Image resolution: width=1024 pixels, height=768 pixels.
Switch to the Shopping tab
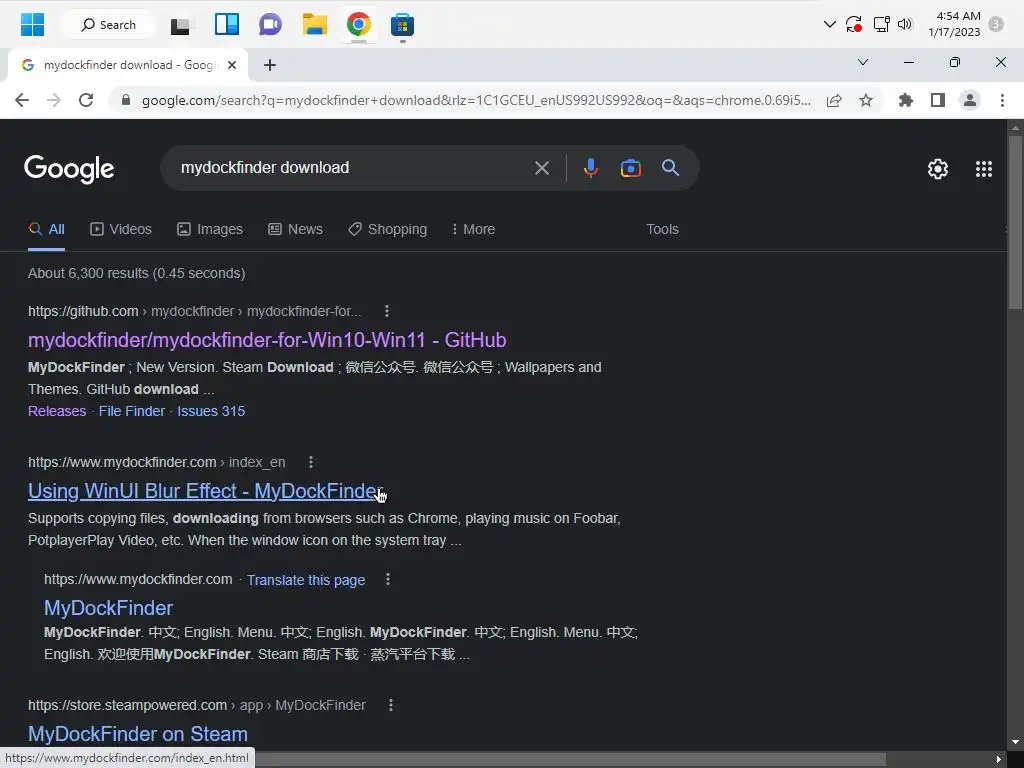[x=388, y=229]
